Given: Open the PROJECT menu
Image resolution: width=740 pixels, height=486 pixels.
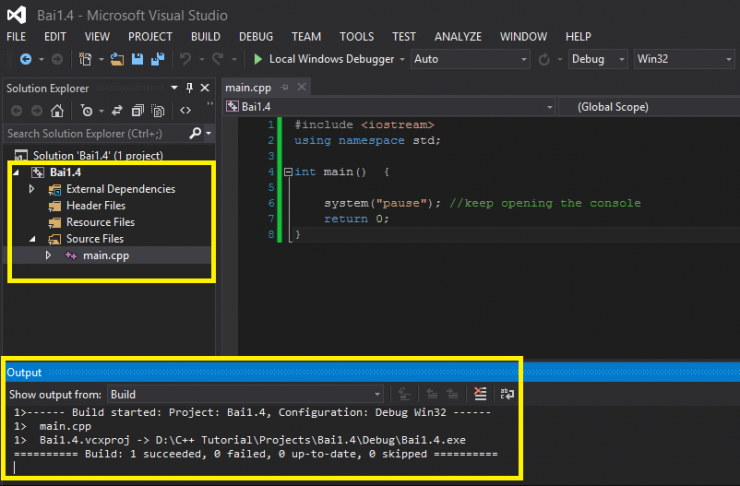Looking at the screenshot, I should [x=150, y=36].
